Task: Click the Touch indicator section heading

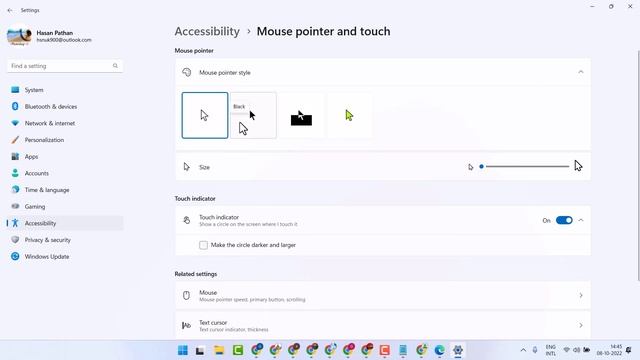Action: coord(195,199)
